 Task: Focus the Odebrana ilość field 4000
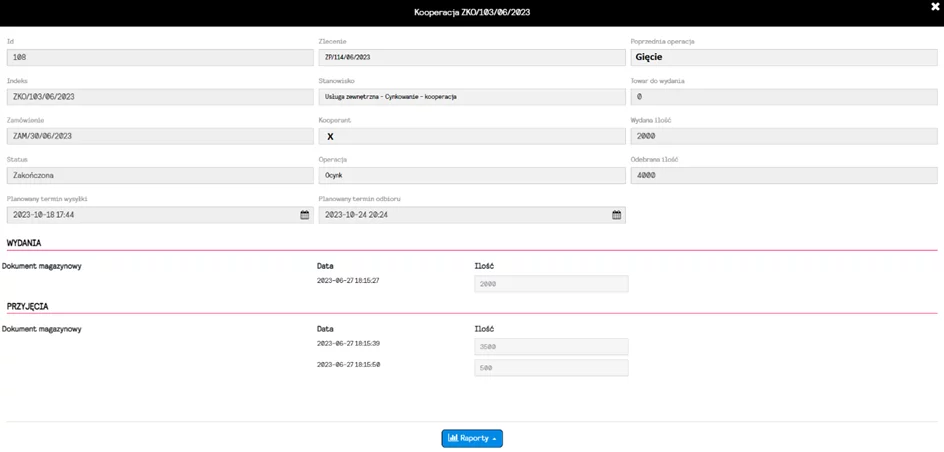click(784, 176)
